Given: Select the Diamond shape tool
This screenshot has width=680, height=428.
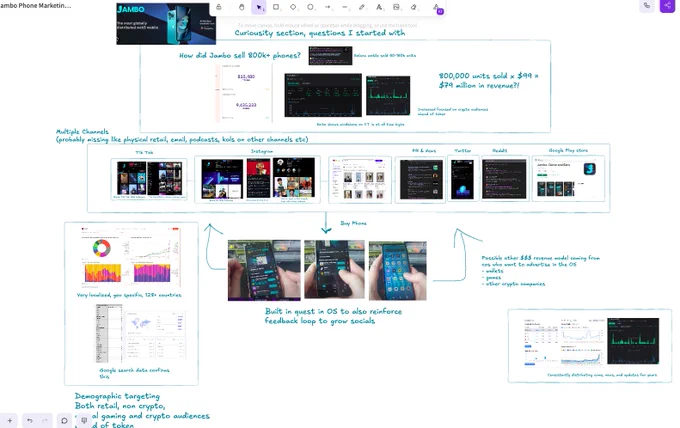Looking at the screenshot, I should [293, 7].
